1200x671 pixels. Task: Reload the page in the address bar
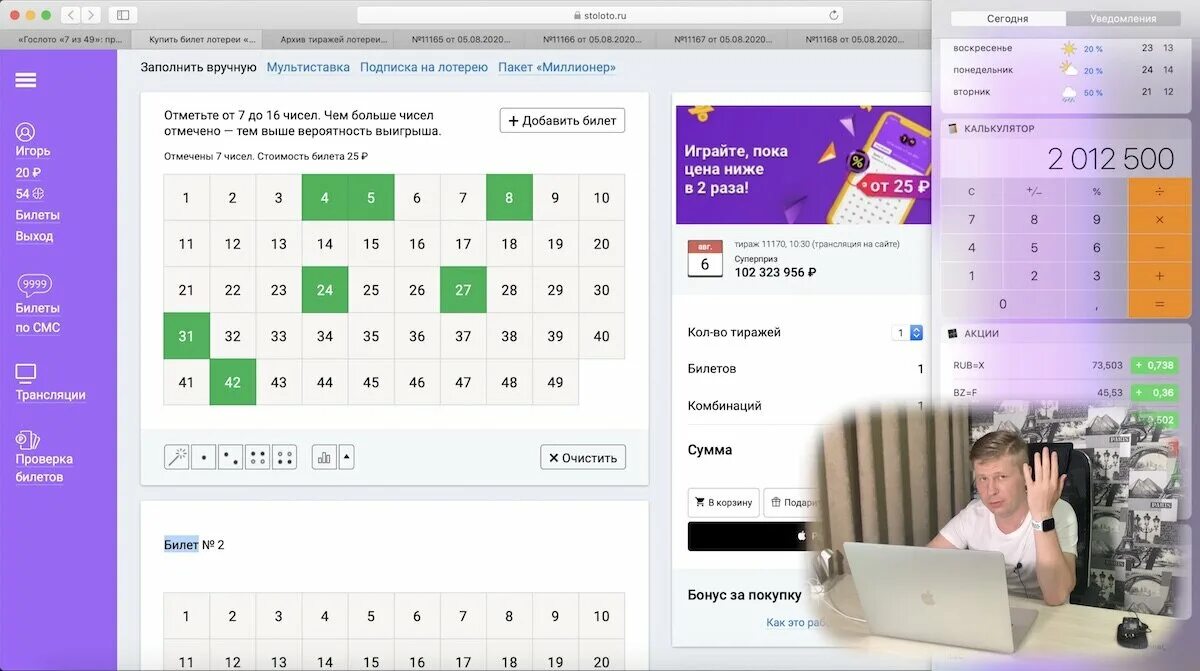point(833,15)
